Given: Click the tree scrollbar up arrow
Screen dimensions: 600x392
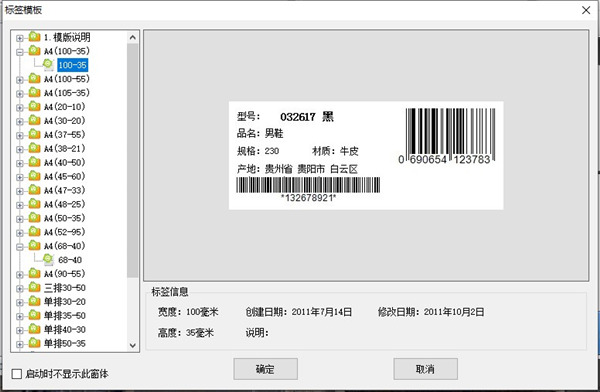Looking at the screenshot, I should 132,37.
